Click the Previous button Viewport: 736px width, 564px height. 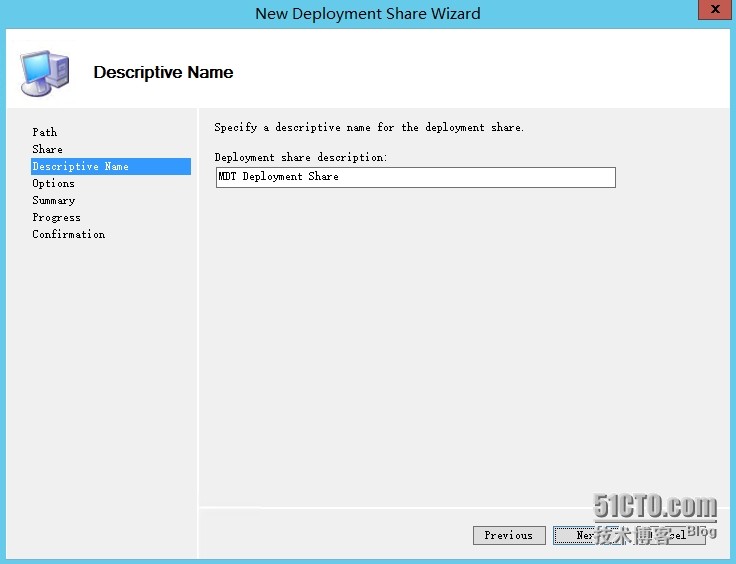pyautogui.click(x=509, y=535)
